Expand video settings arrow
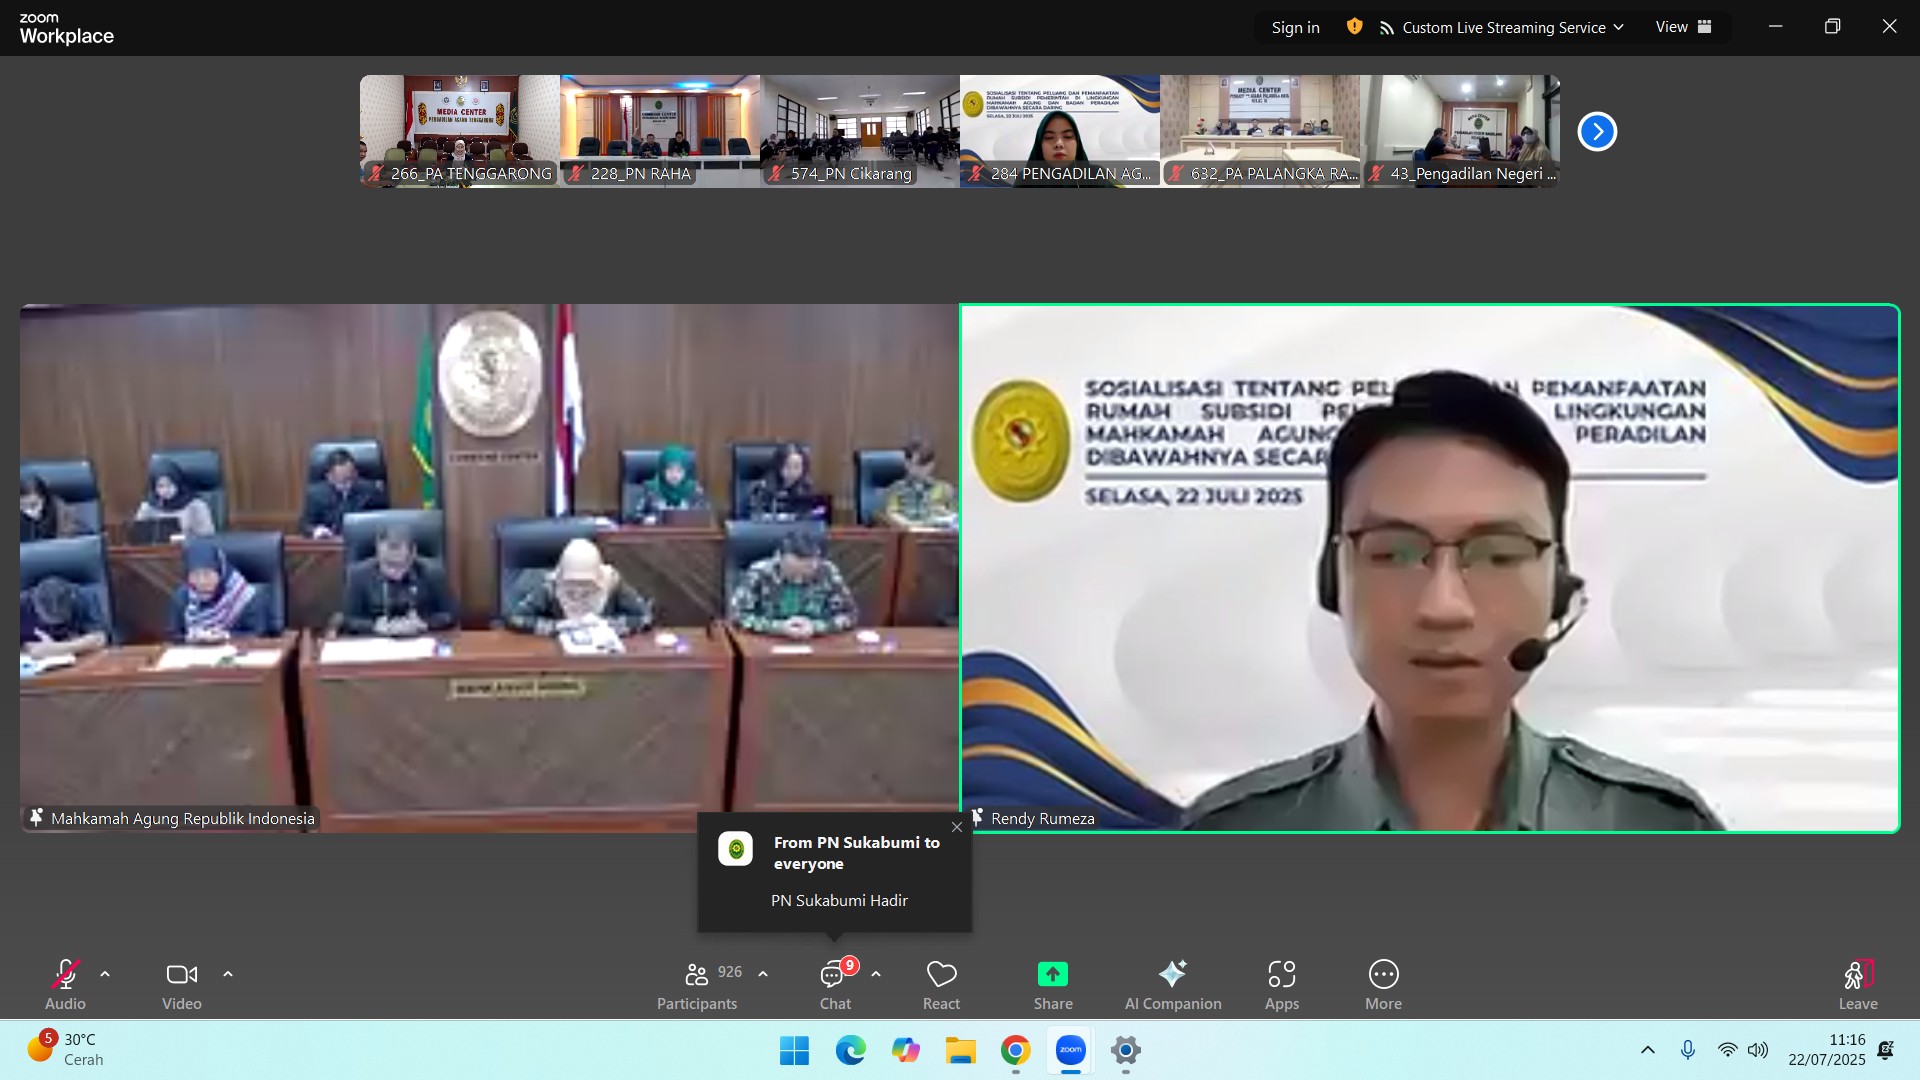 (228, 974)
